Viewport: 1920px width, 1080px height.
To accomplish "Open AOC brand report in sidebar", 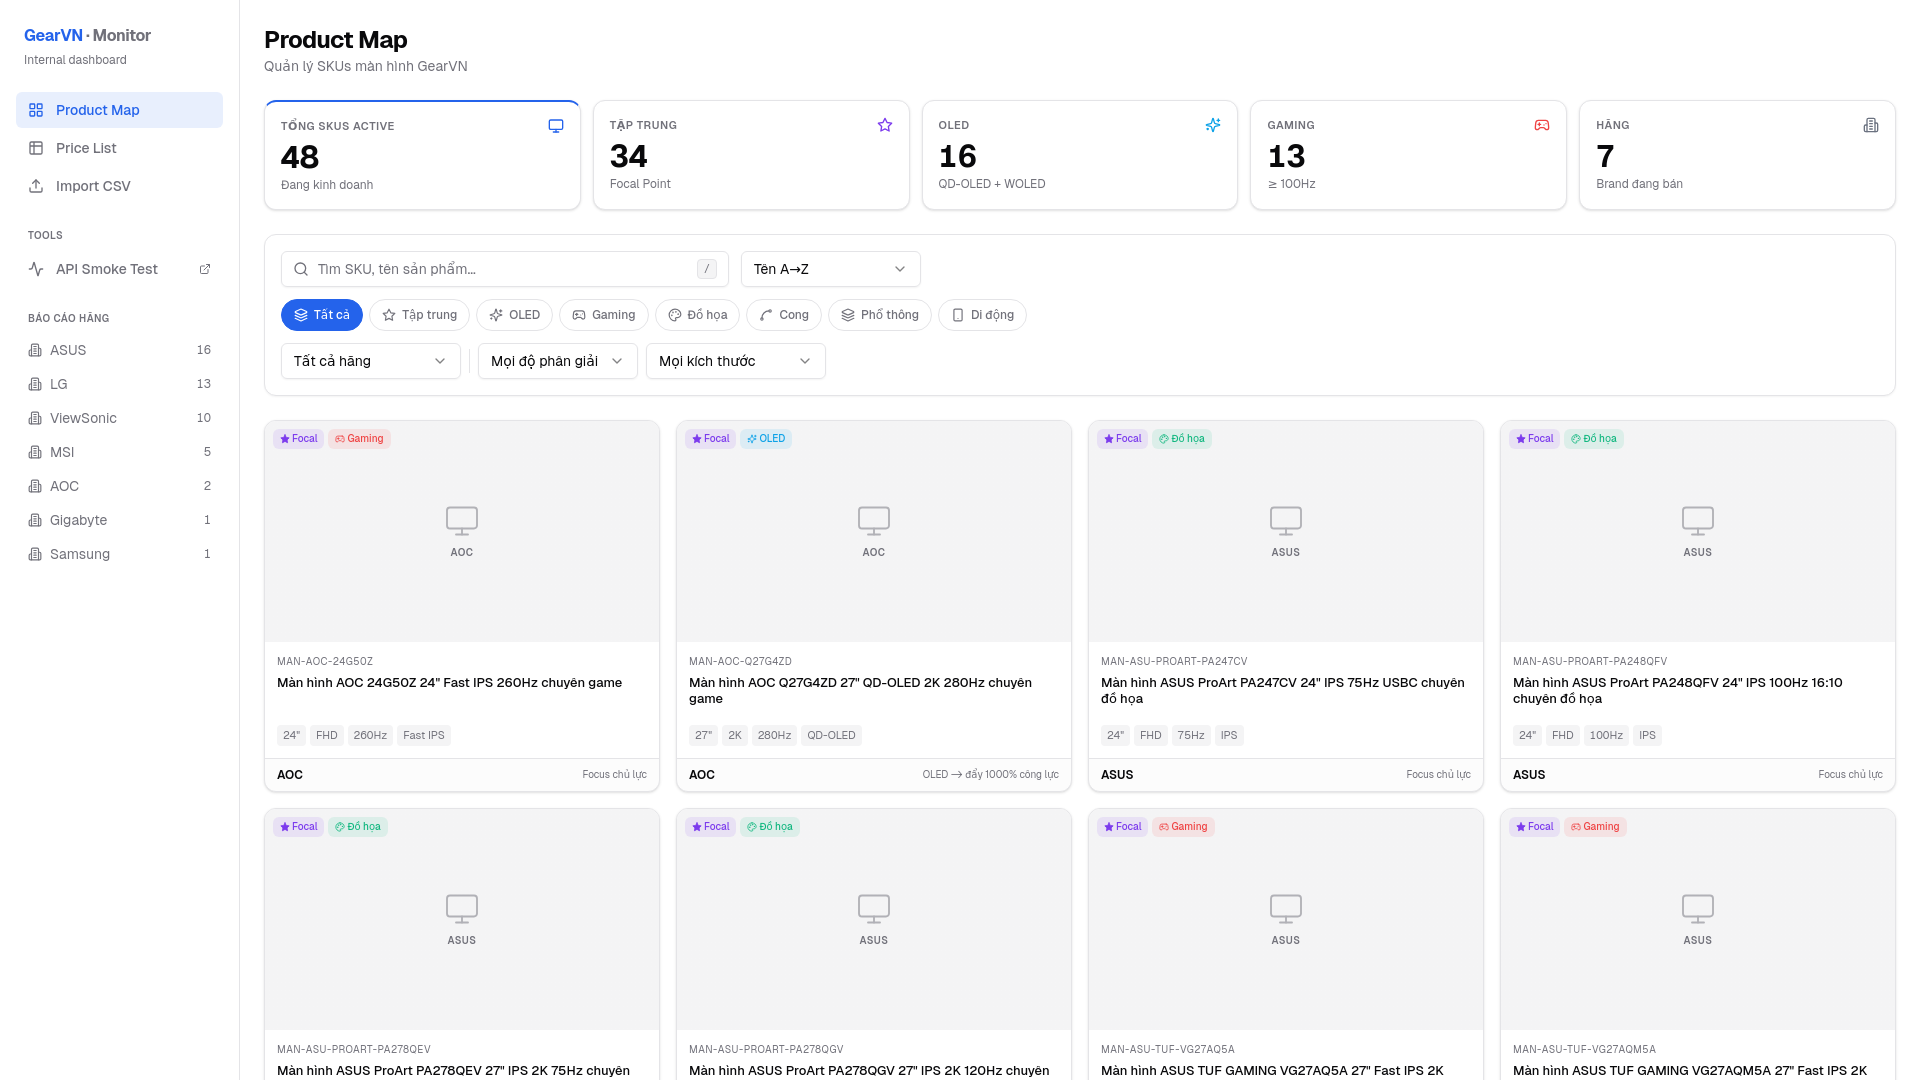I will tap(119, 486).
